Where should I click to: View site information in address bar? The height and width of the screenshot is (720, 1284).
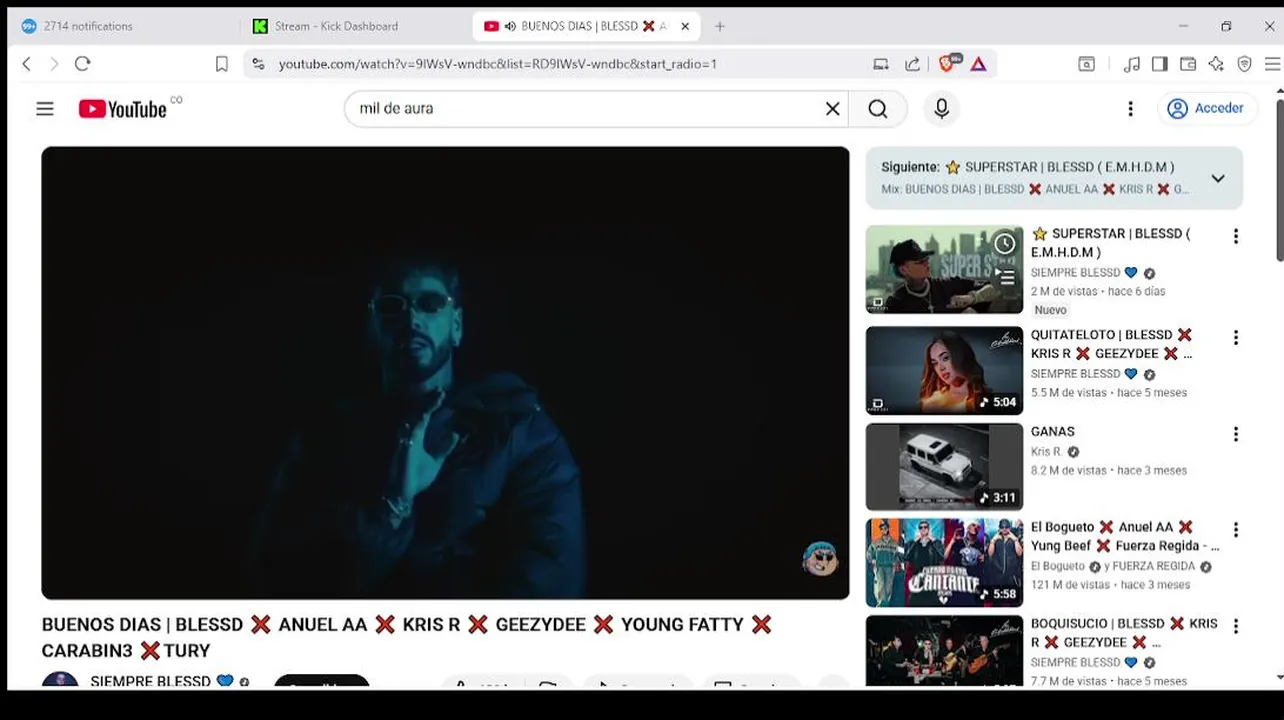point(258,64)
